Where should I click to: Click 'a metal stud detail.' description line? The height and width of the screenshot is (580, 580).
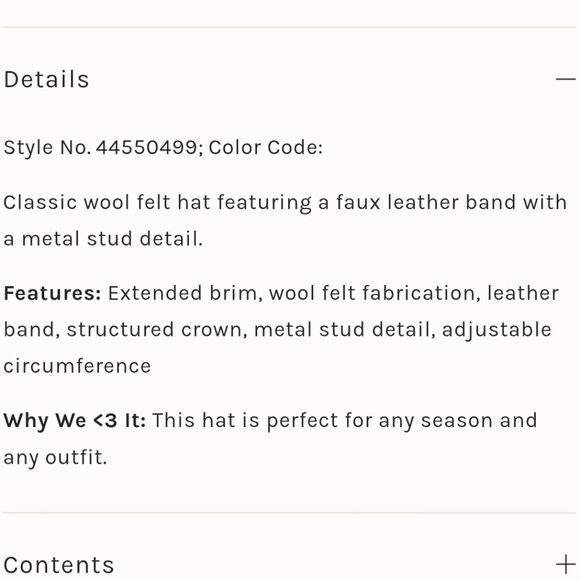pos(103,239)
